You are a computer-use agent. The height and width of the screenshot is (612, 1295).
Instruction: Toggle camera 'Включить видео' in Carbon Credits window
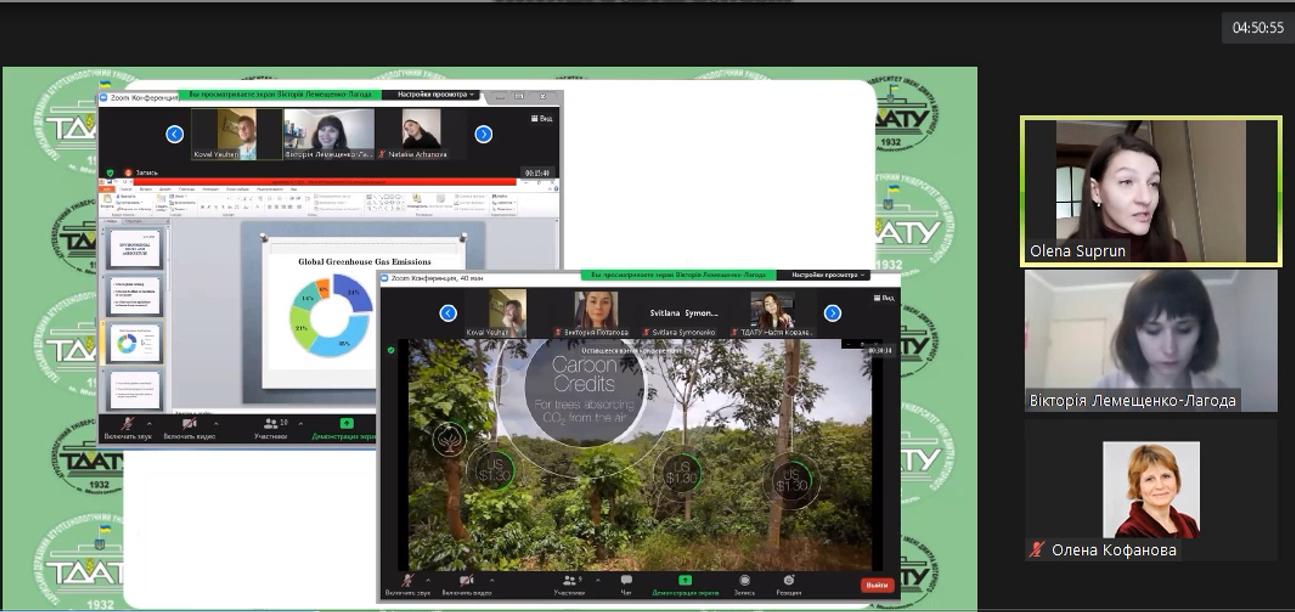click(x=467, y=584)
